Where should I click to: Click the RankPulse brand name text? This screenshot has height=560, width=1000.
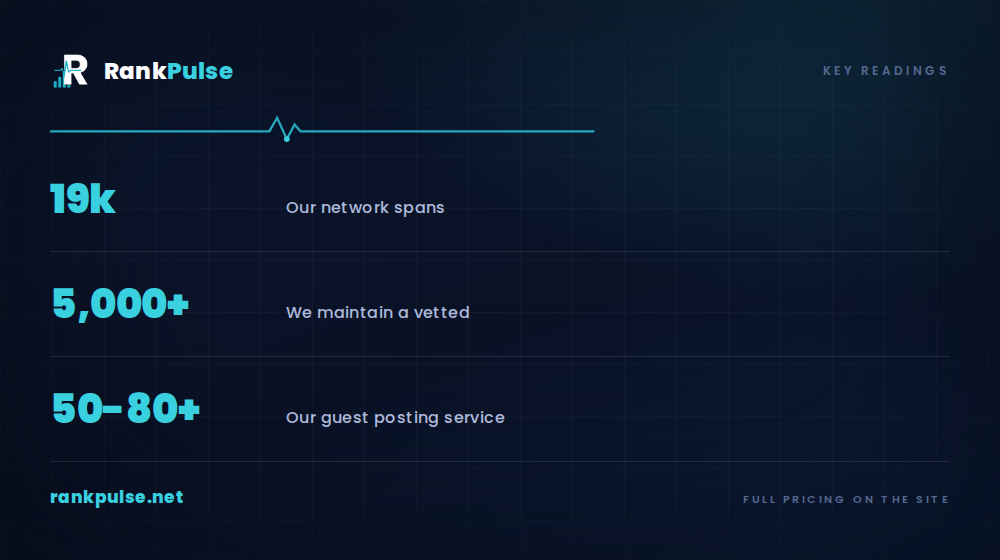pos(168,71)
